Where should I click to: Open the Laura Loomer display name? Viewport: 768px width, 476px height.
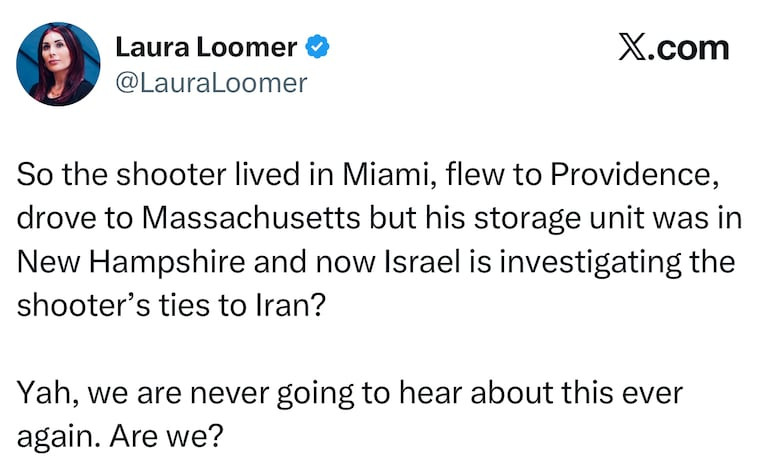(206, 46)
